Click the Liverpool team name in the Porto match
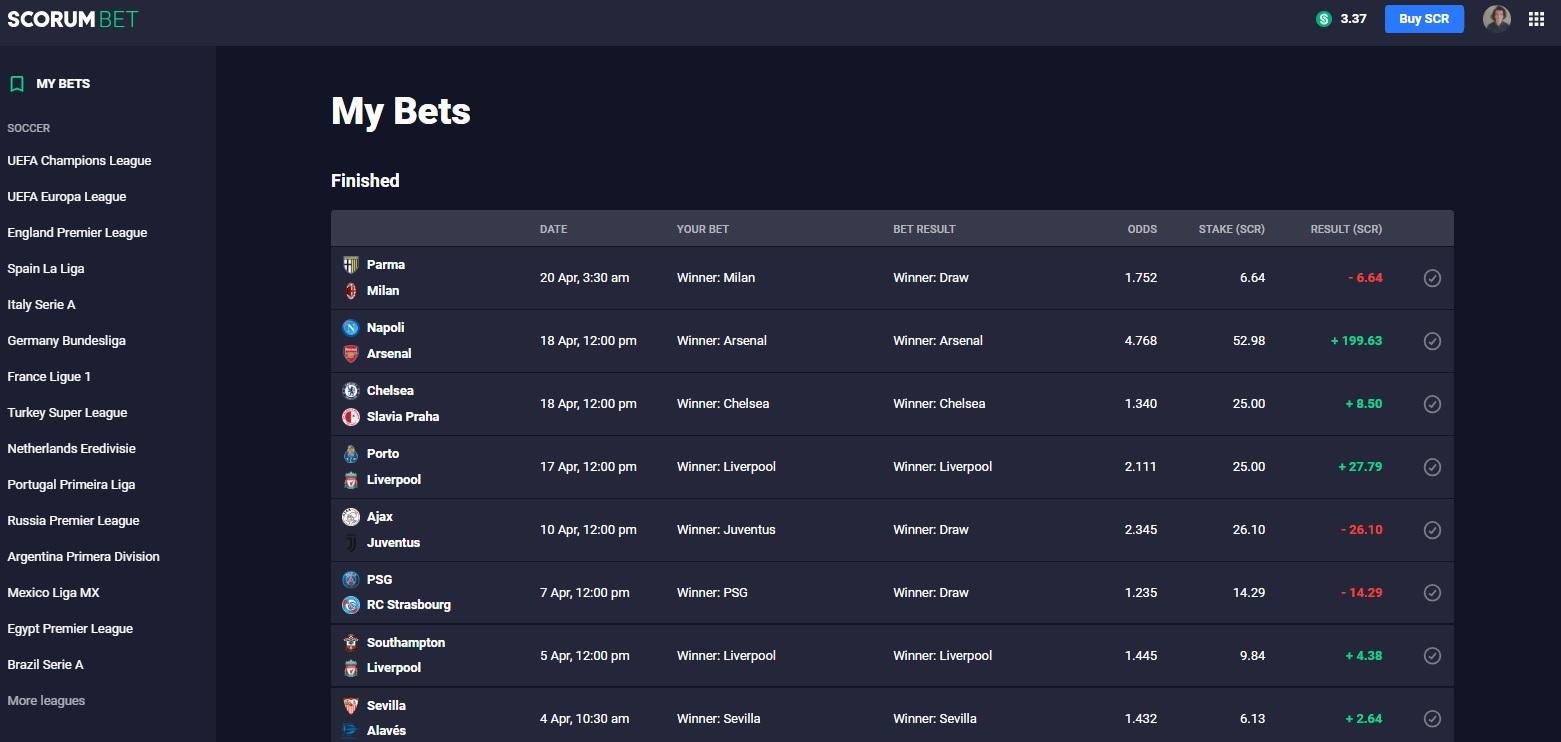The image size is (1561, 742). [x=394, y=480]
